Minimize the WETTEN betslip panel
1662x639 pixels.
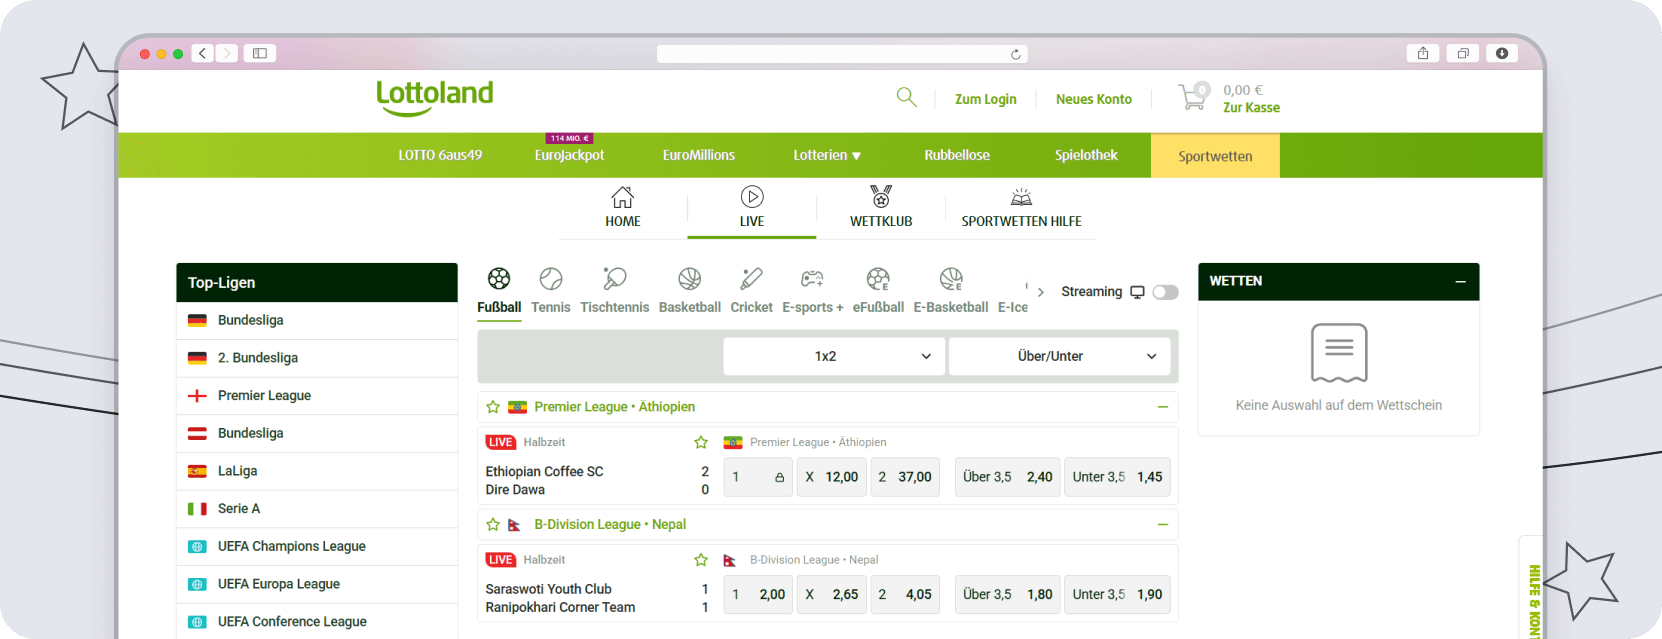coord(1461,282)
